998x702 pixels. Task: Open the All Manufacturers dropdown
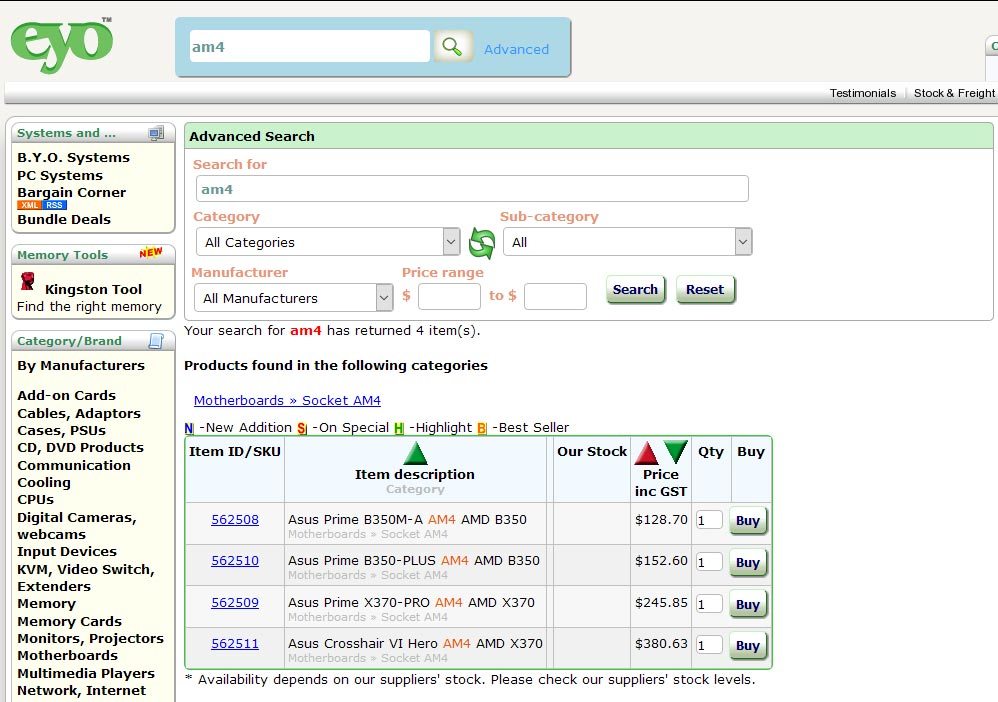[x=293, y=298]
